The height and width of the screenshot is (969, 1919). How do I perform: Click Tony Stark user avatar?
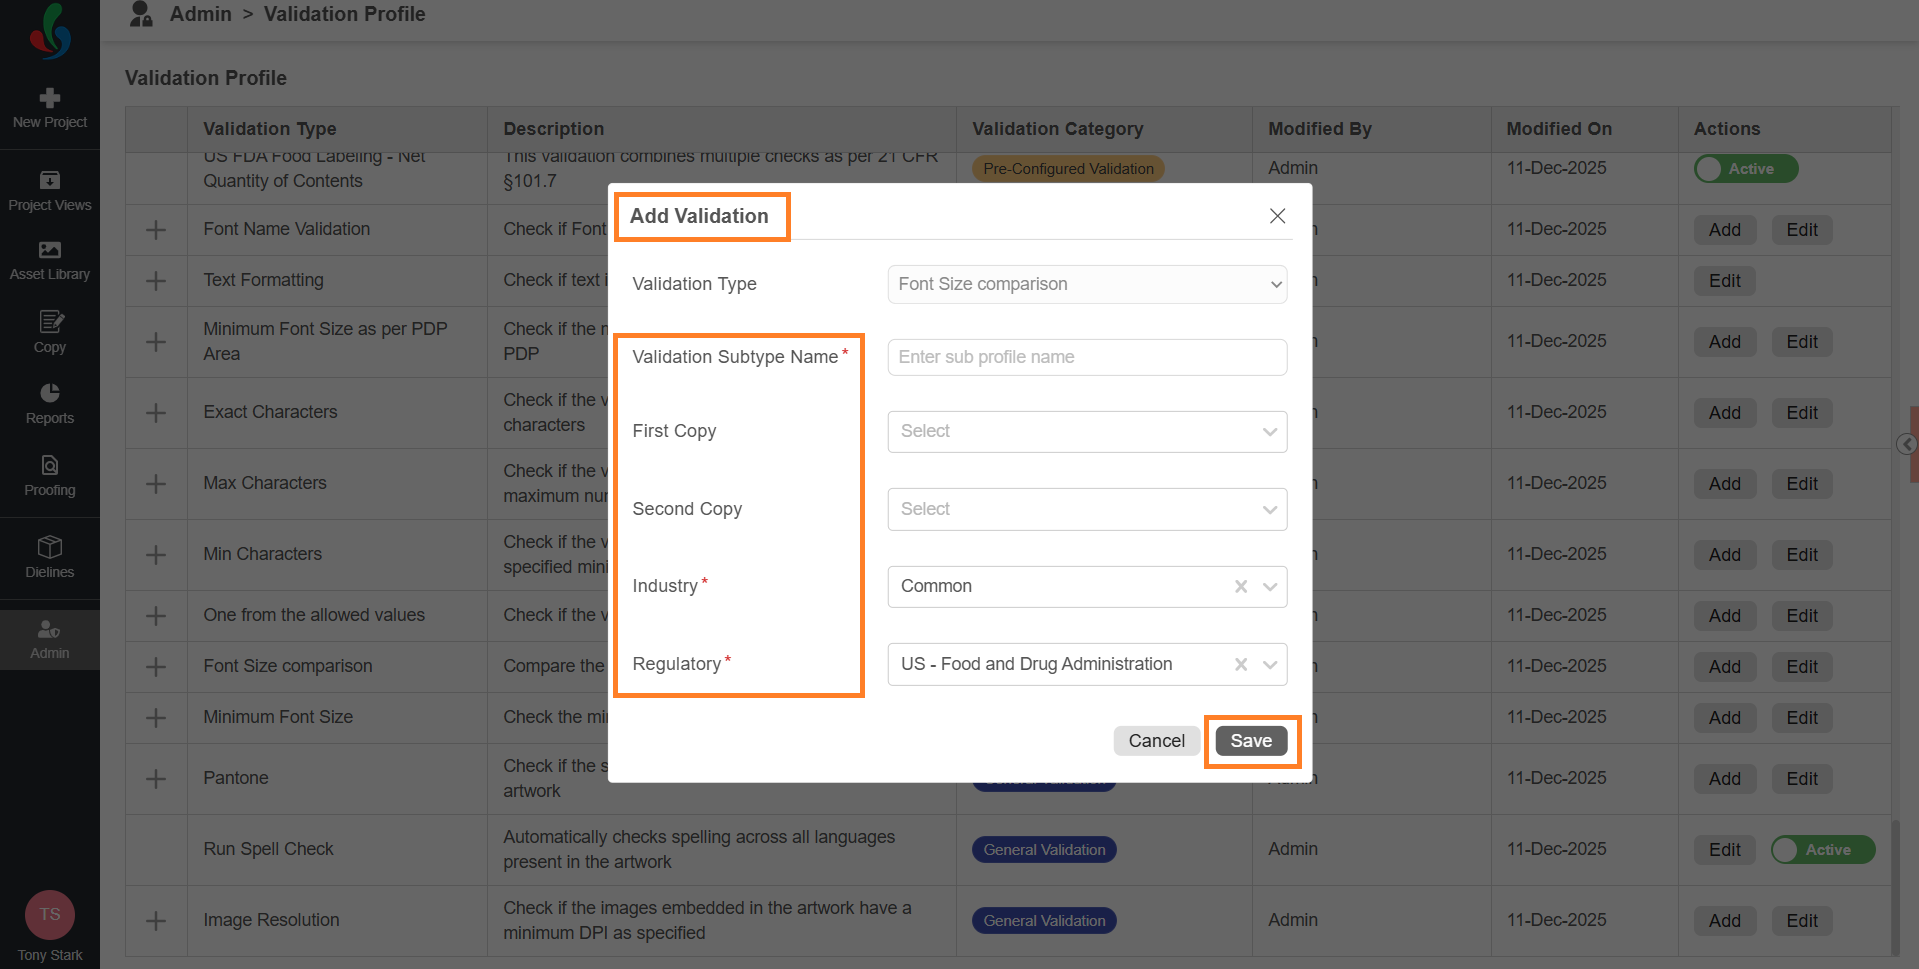(x=50, y=914)
